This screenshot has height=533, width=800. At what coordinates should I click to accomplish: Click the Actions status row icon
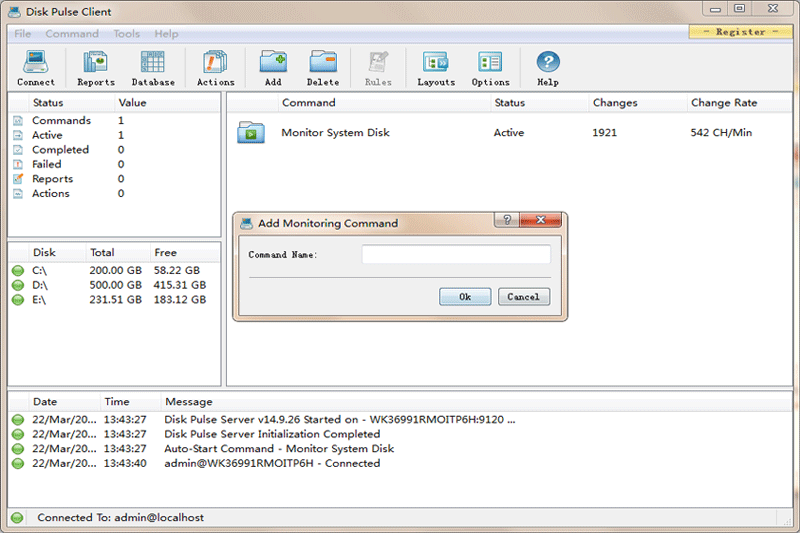click(18, 193)
